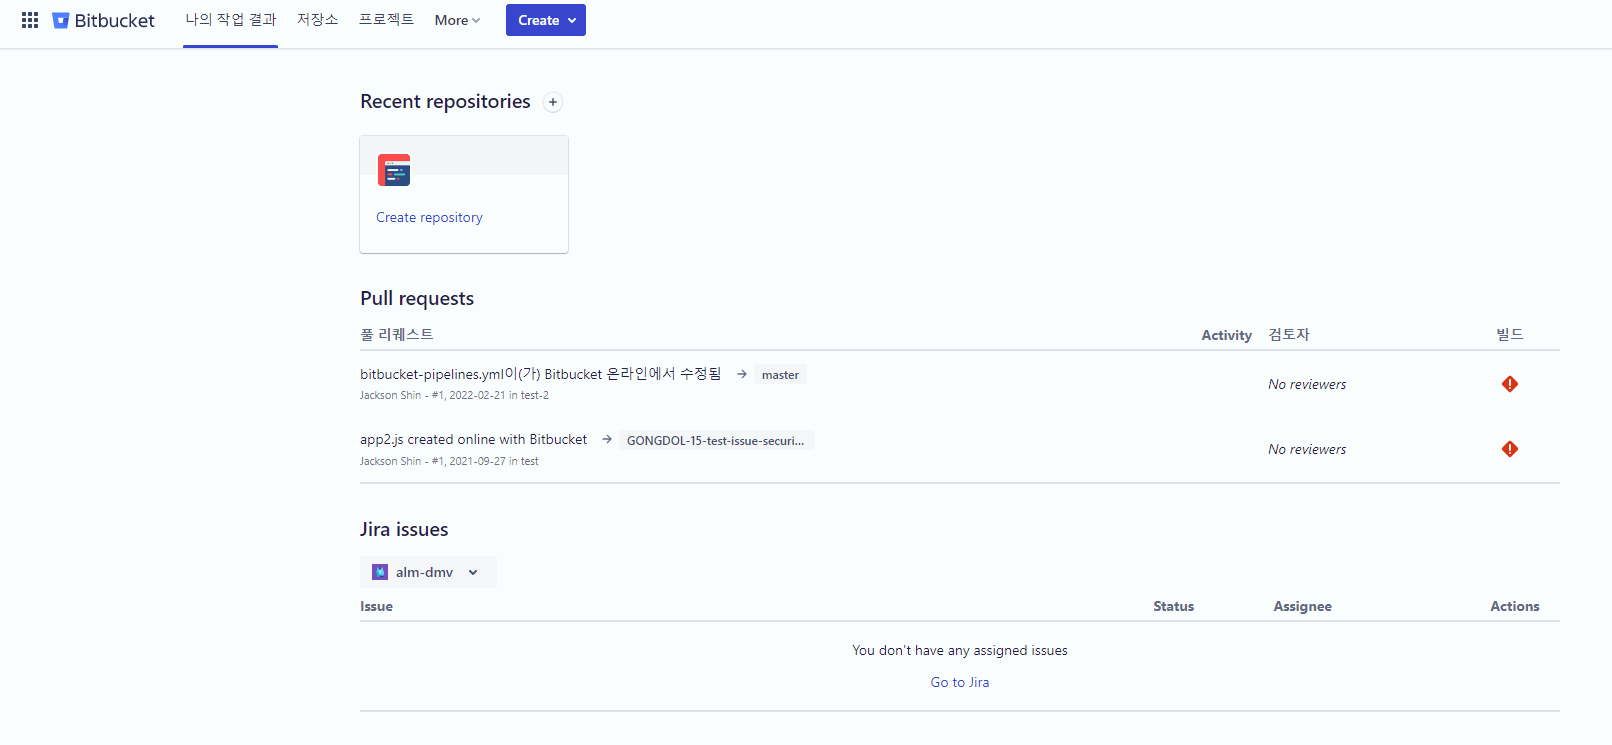Click the Jira issues heading
Image resolution: width=1612 pixels, height=745 pixels.
[x=404, y=529]
